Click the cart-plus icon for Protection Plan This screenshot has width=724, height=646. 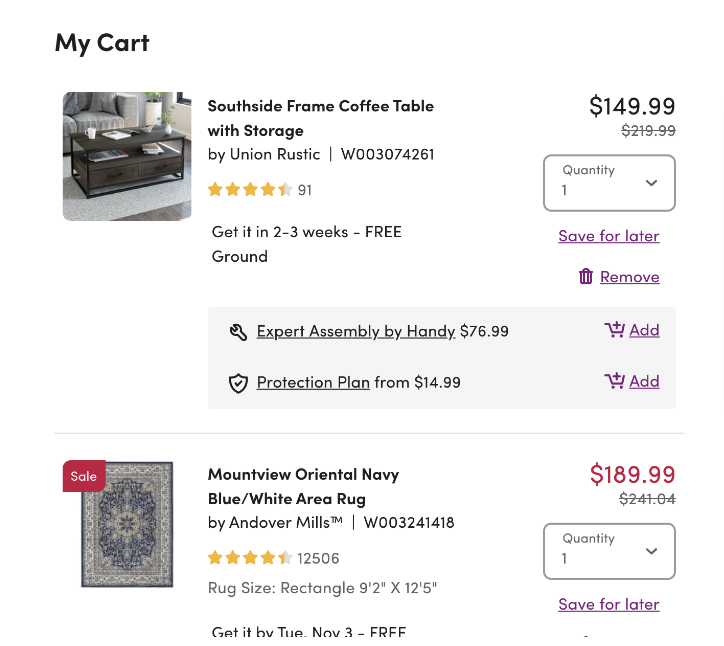pos(615,381)
